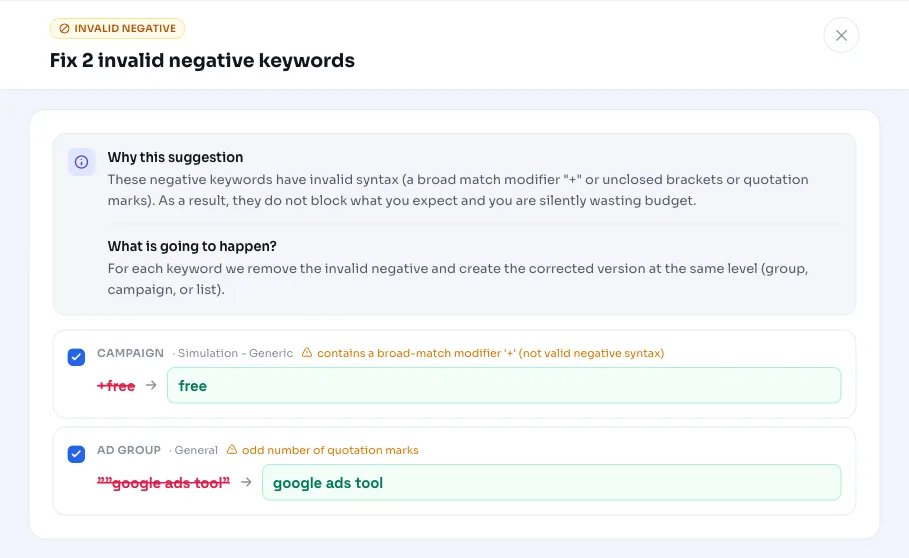Screen dimensions: 909x558
Task: Click the Fix 2 invalid negative keywords title
Action: pos(202,60)
